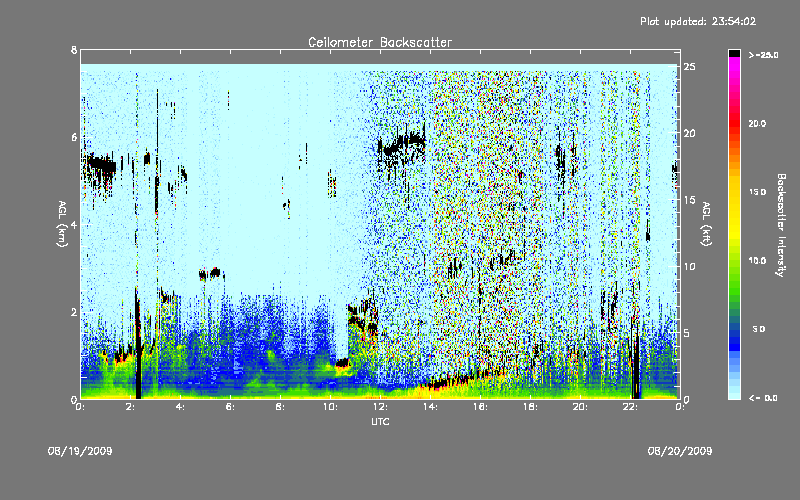Click the '15.0' colorbar value
The height and width of the screenshot is (500, 800).
[757, 192]
